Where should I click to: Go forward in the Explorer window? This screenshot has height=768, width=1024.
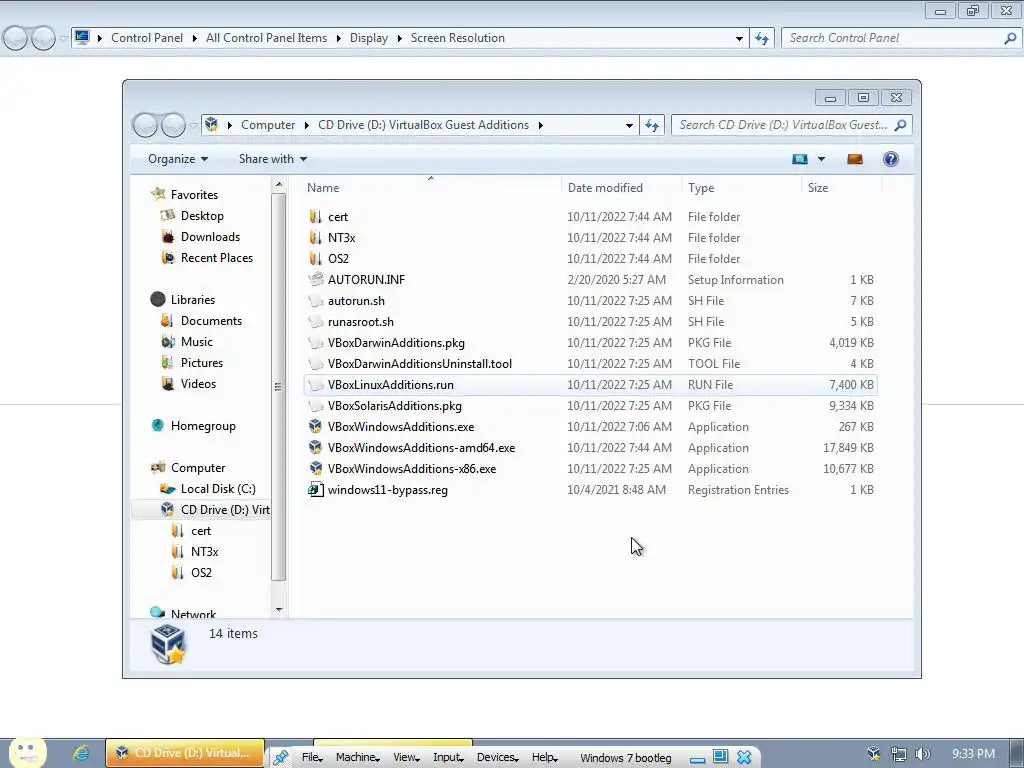173,125
